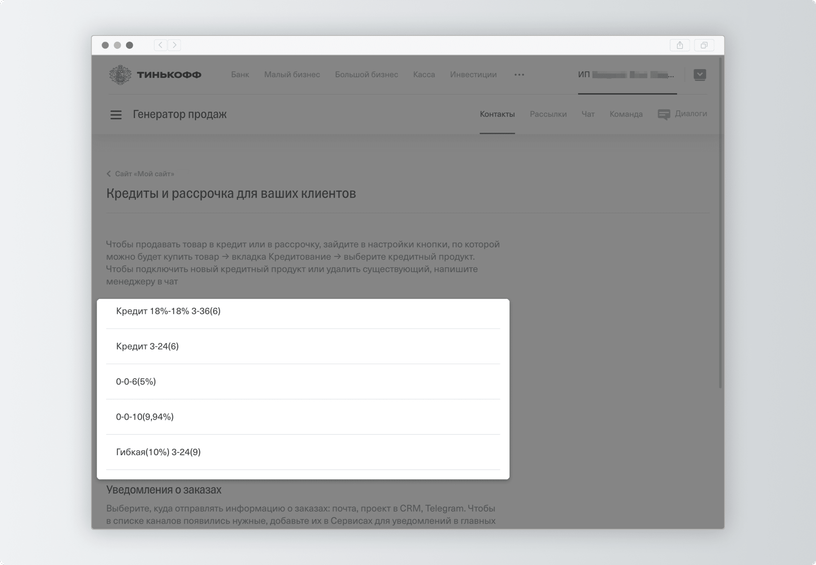Click the page vertical scrollbar

pyautogui.click(x=720, y=224)
